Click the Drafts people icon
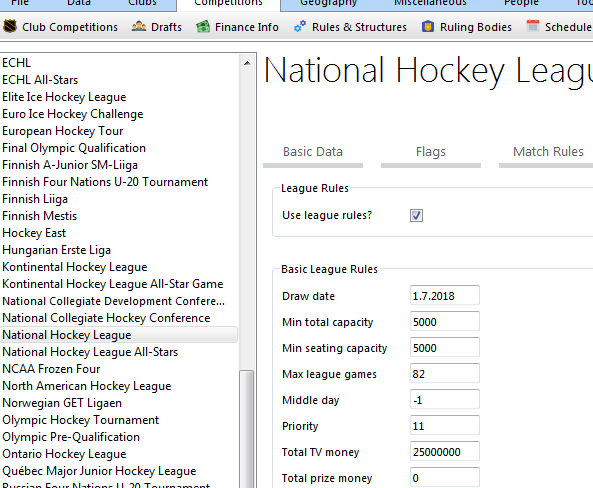The width and height of the screenshot is (593, 488). tap(139, 26)
